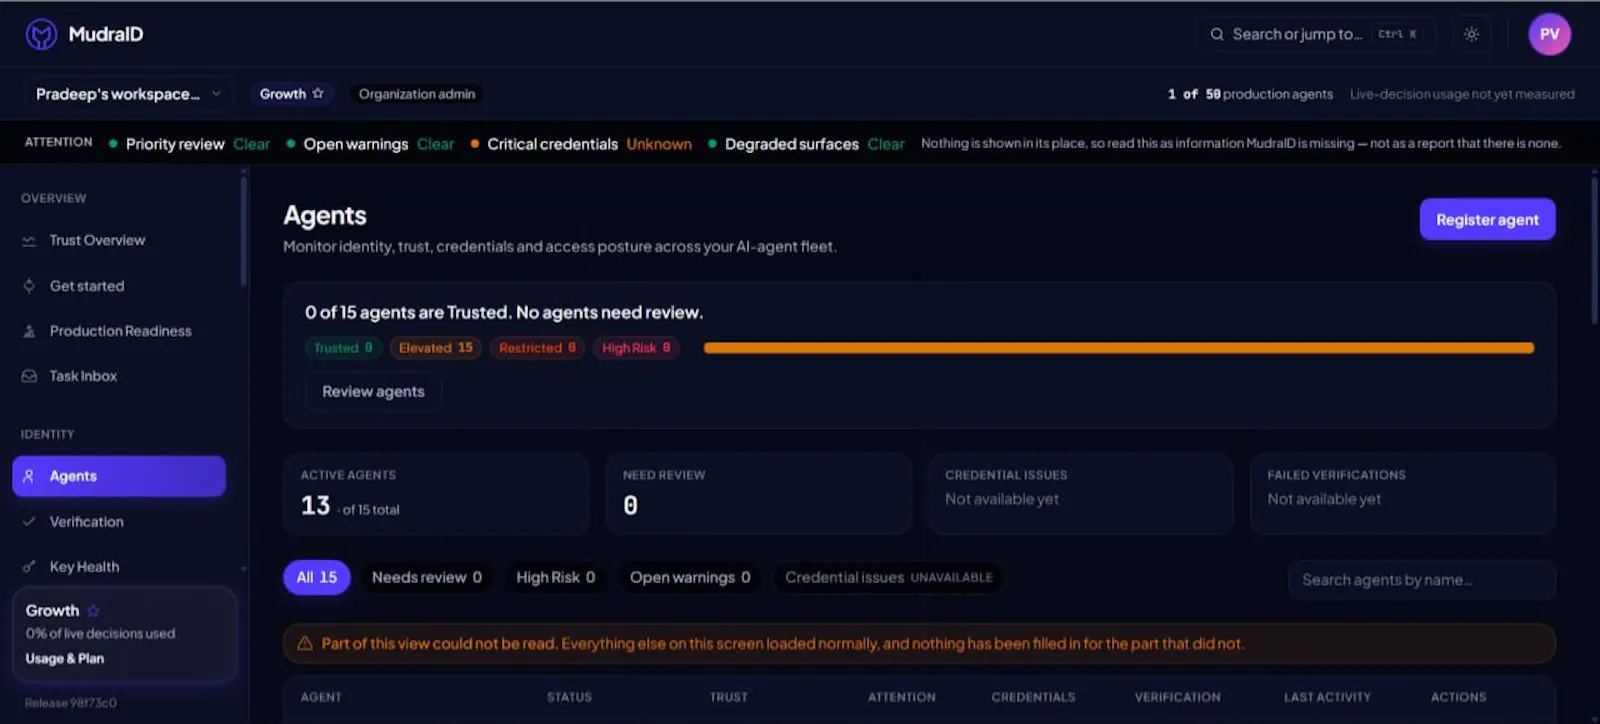Click the STATUS column header

point(569,697)
